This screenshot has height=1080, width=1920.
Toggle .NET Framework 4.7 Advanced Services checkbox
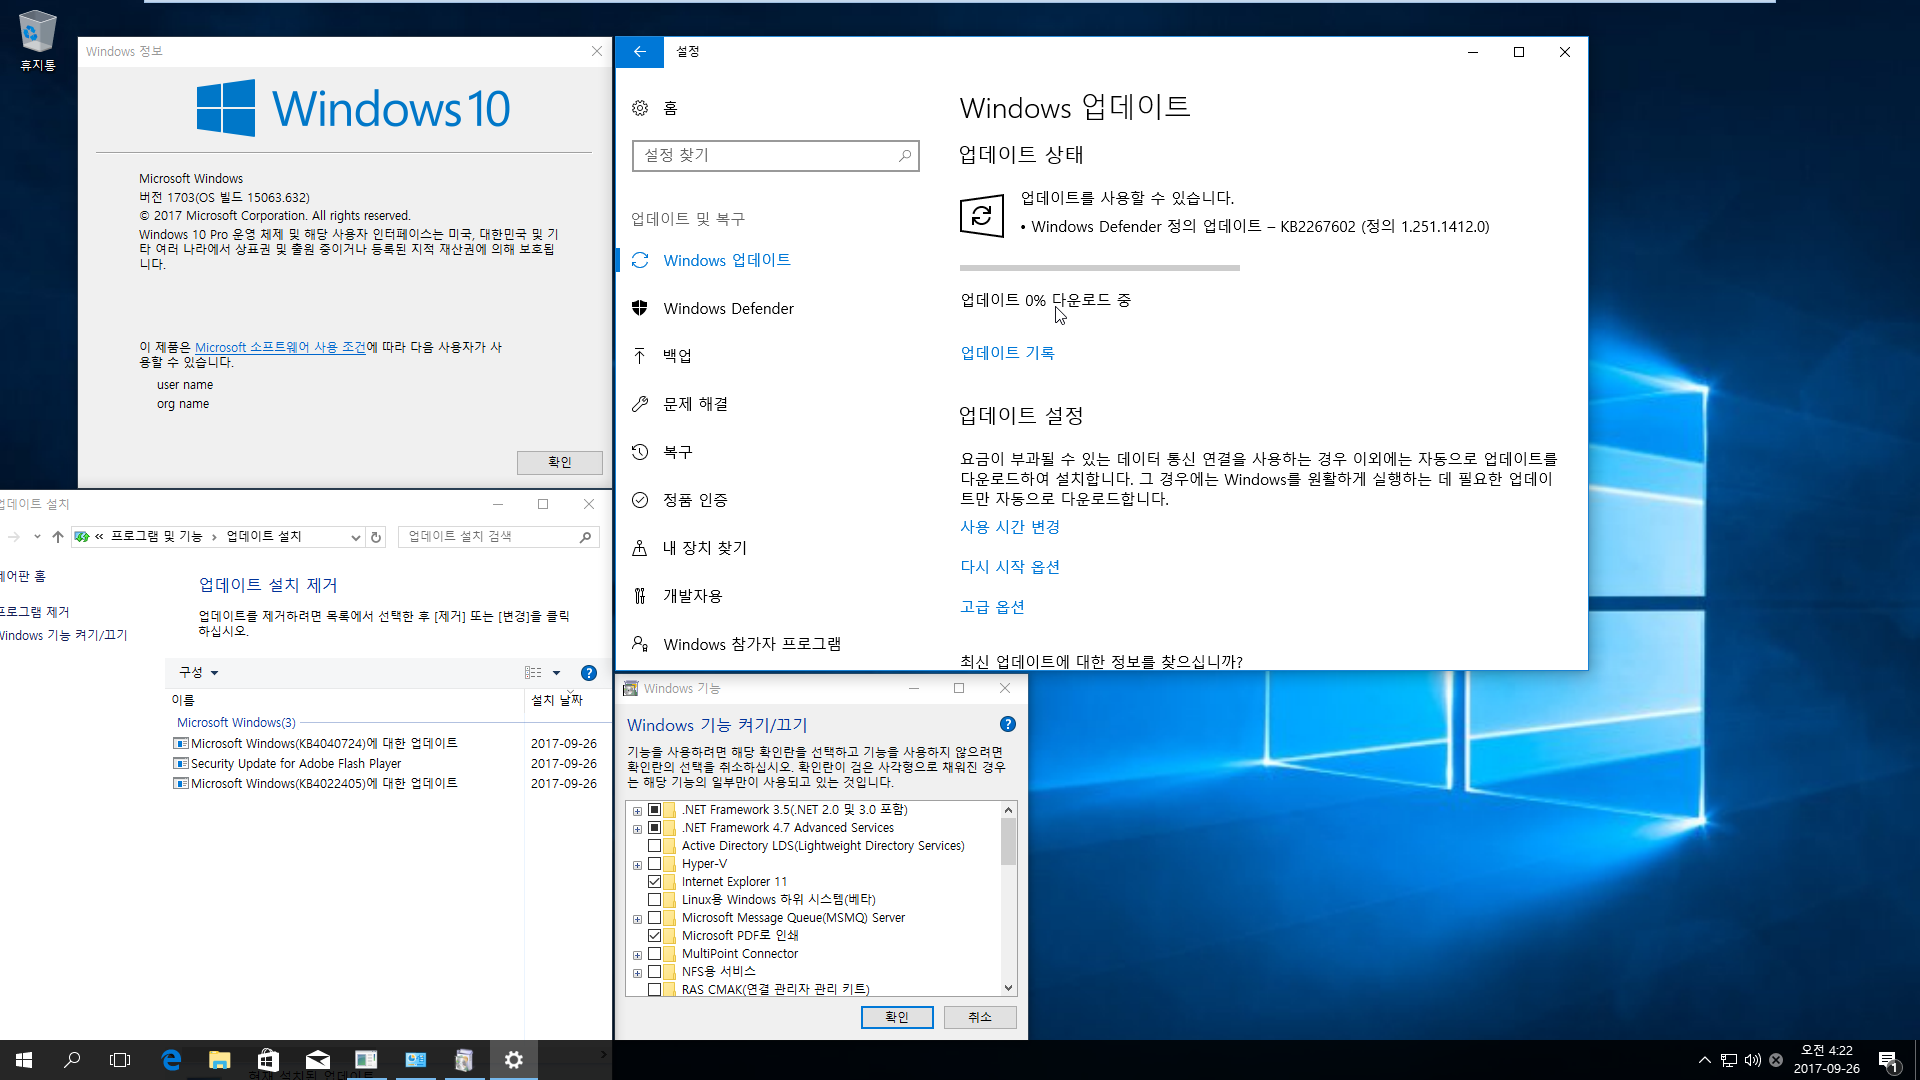pyautogui.click(x=654, y=828)
